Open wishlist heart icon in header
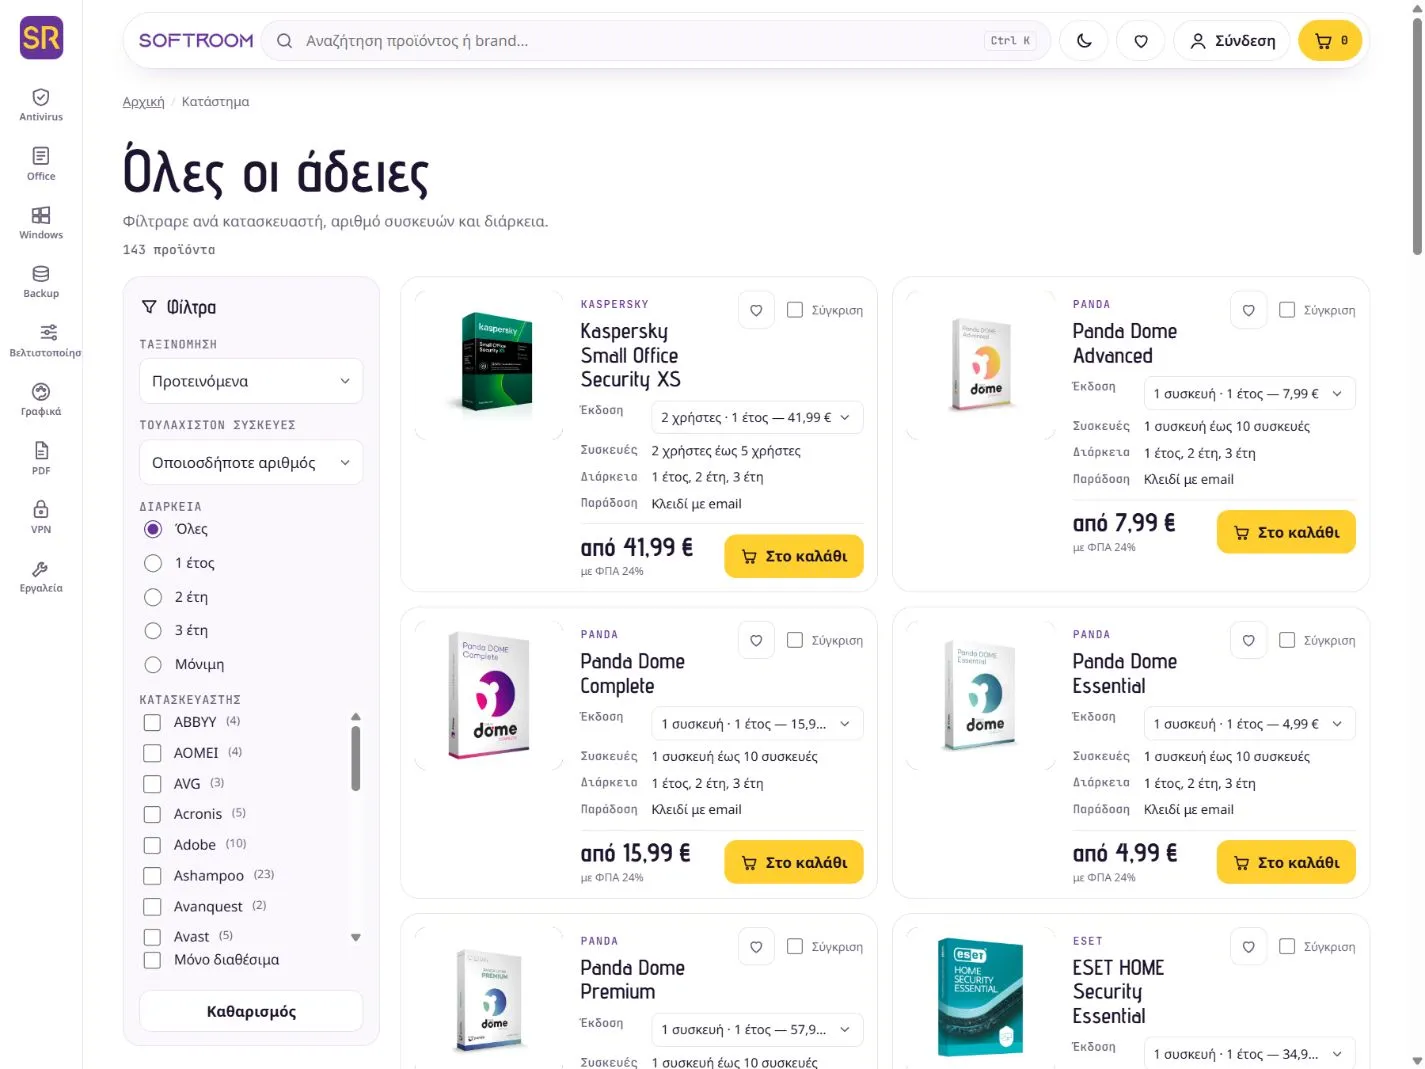The width and height of the screenshot is (1425, 1069). (1141, 41)
